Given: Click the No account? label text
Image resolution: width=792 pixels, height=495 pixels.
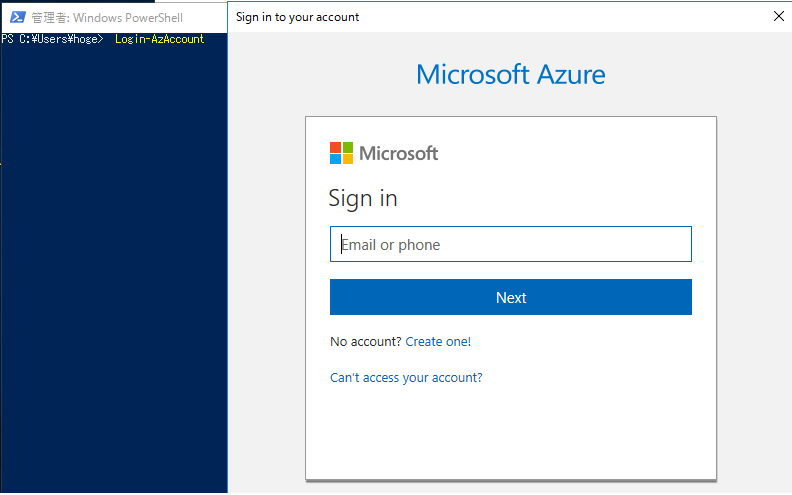Looking at the screenshot, I should pyautogui.click(x=366, y=342).
